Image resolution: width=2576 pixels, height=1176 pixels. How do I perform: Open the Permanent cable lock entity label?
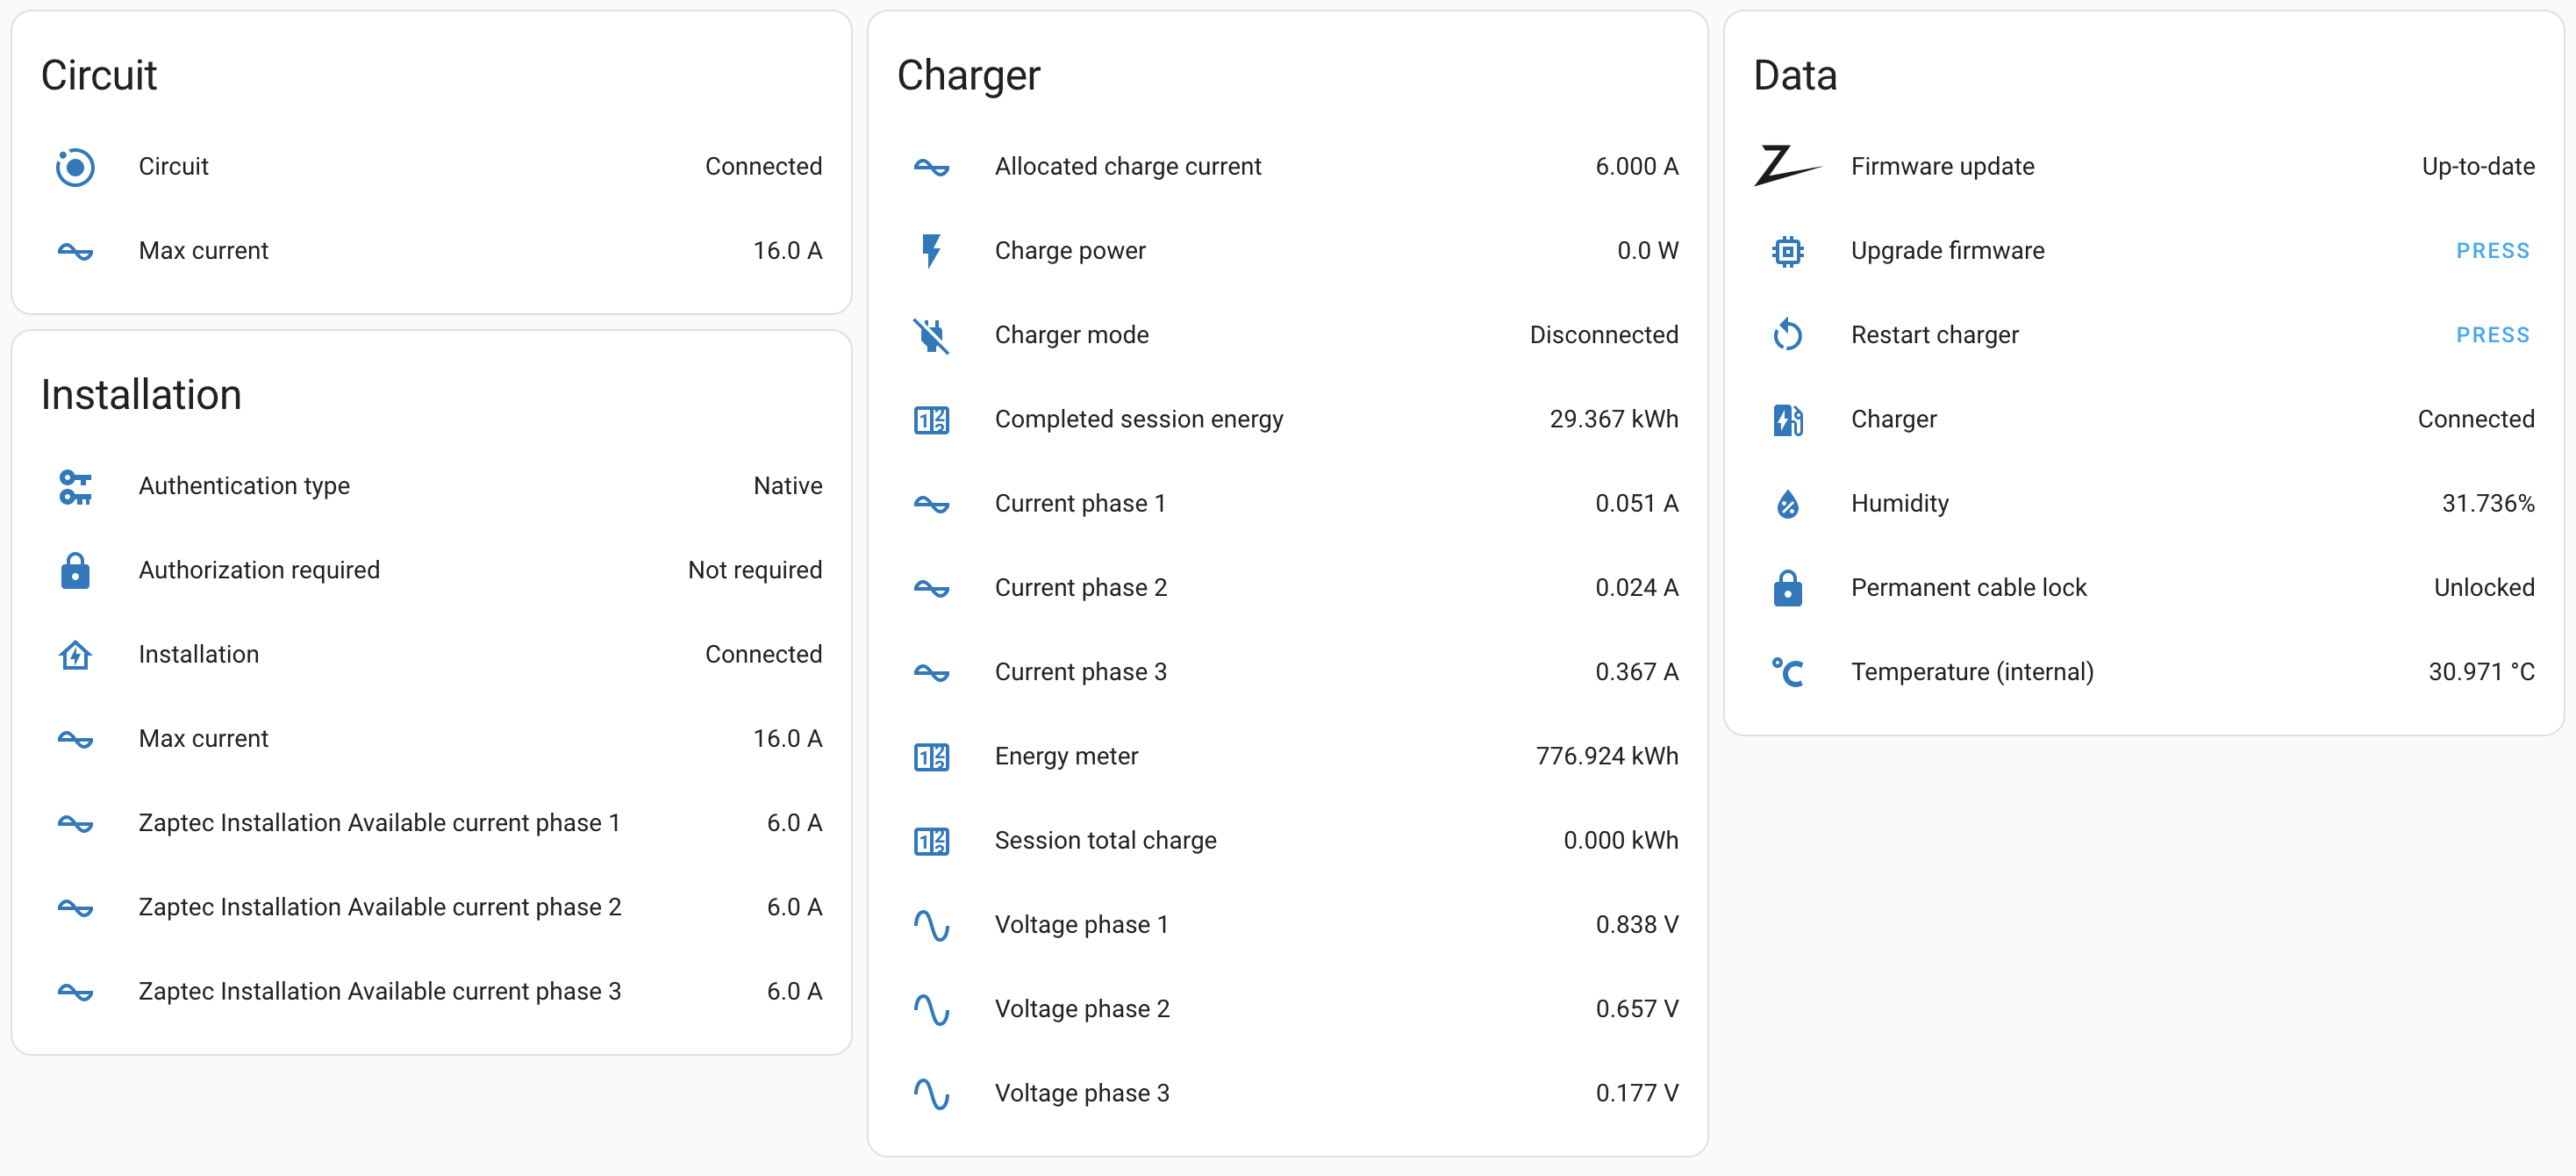1968,587
